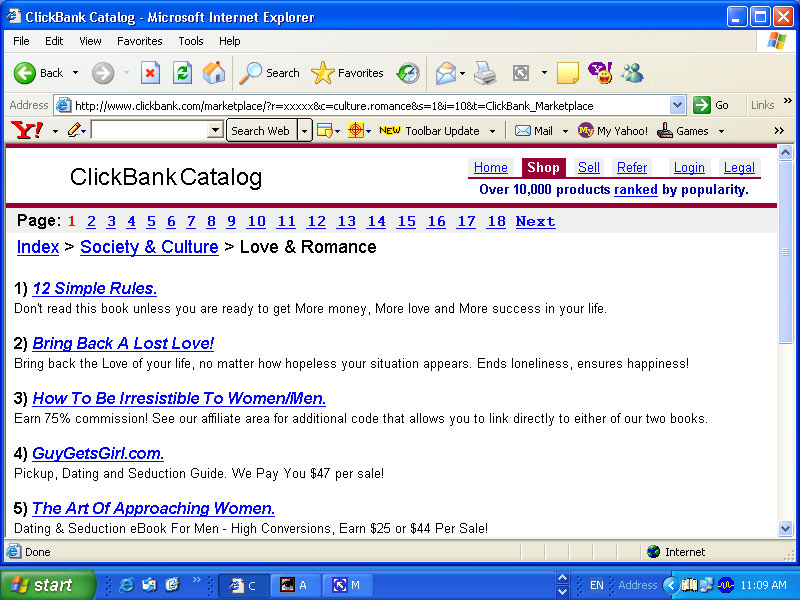
Task: Click the Search Web button
Action: [x=261, y=131]
